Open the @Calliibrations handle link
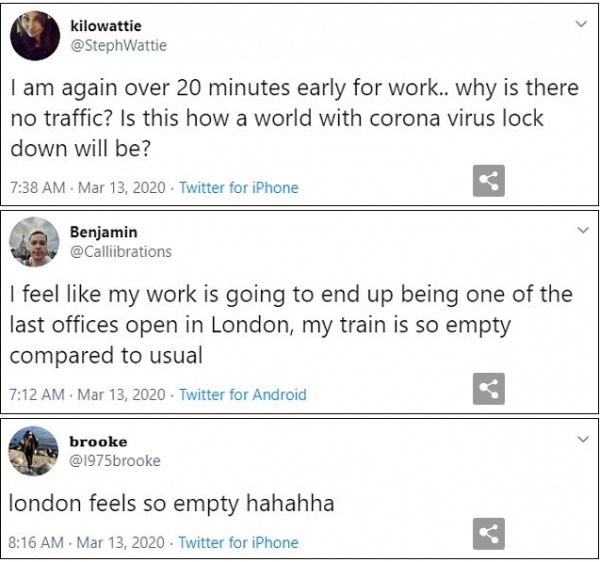600x562 pixels. coord(120,252)
